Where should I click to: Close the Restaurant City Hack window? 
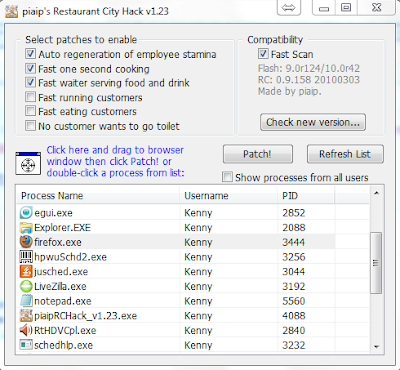pyautogui.click(x=377, y=8)
